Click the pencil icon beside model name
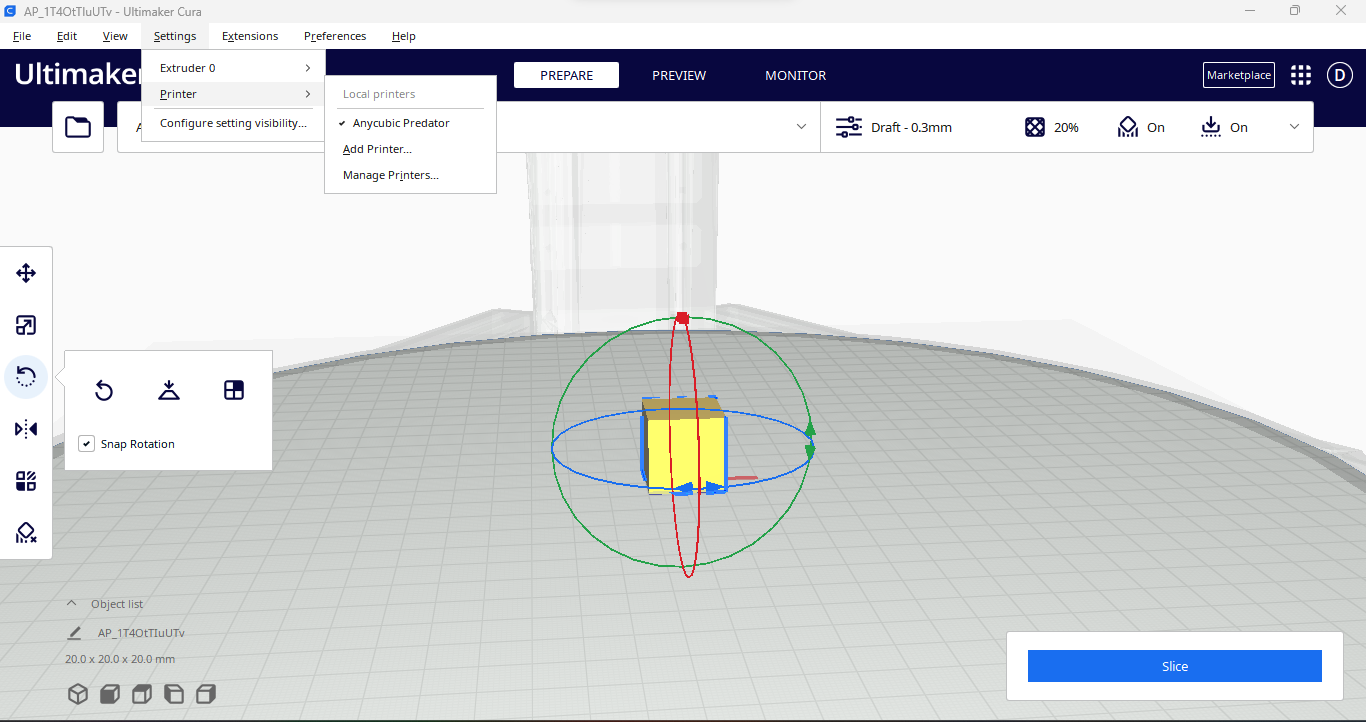1366x722 pixels. click(74, 633)
